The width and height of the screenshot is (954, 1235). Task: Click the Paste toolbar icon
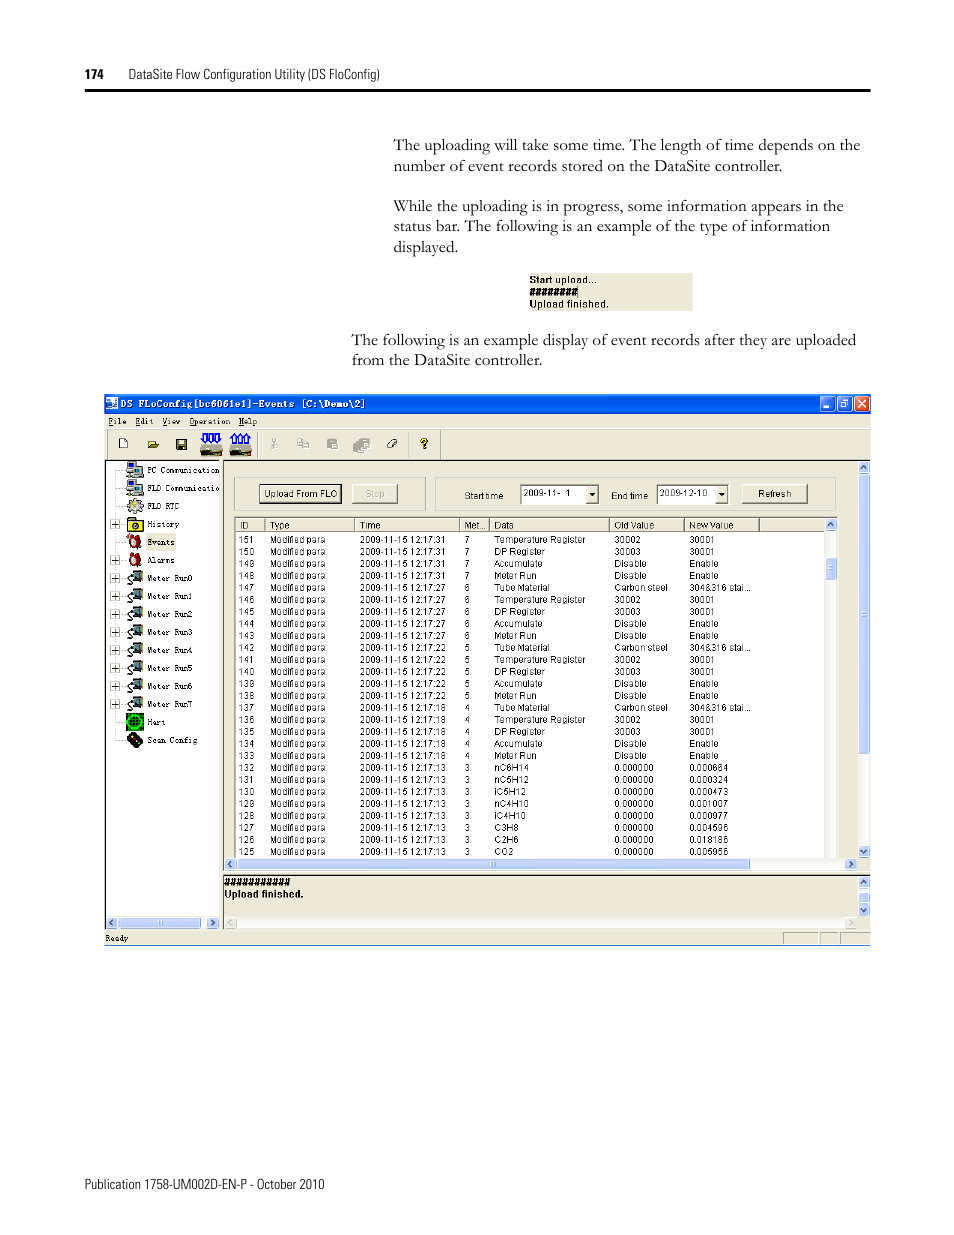[332, 443]
